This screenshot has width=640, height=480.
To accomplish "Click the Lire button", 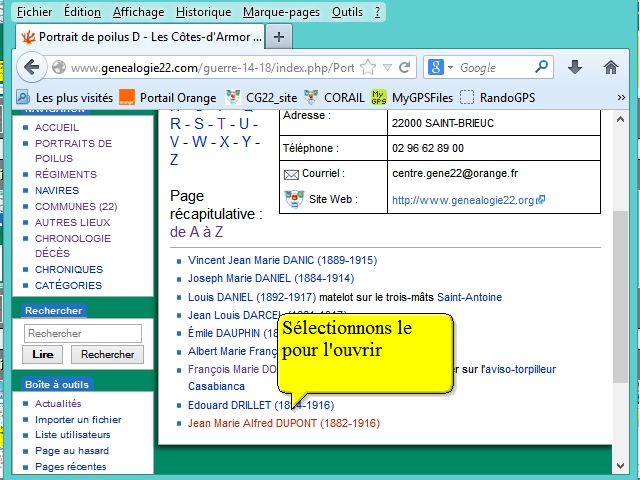I will coord(42,354).
